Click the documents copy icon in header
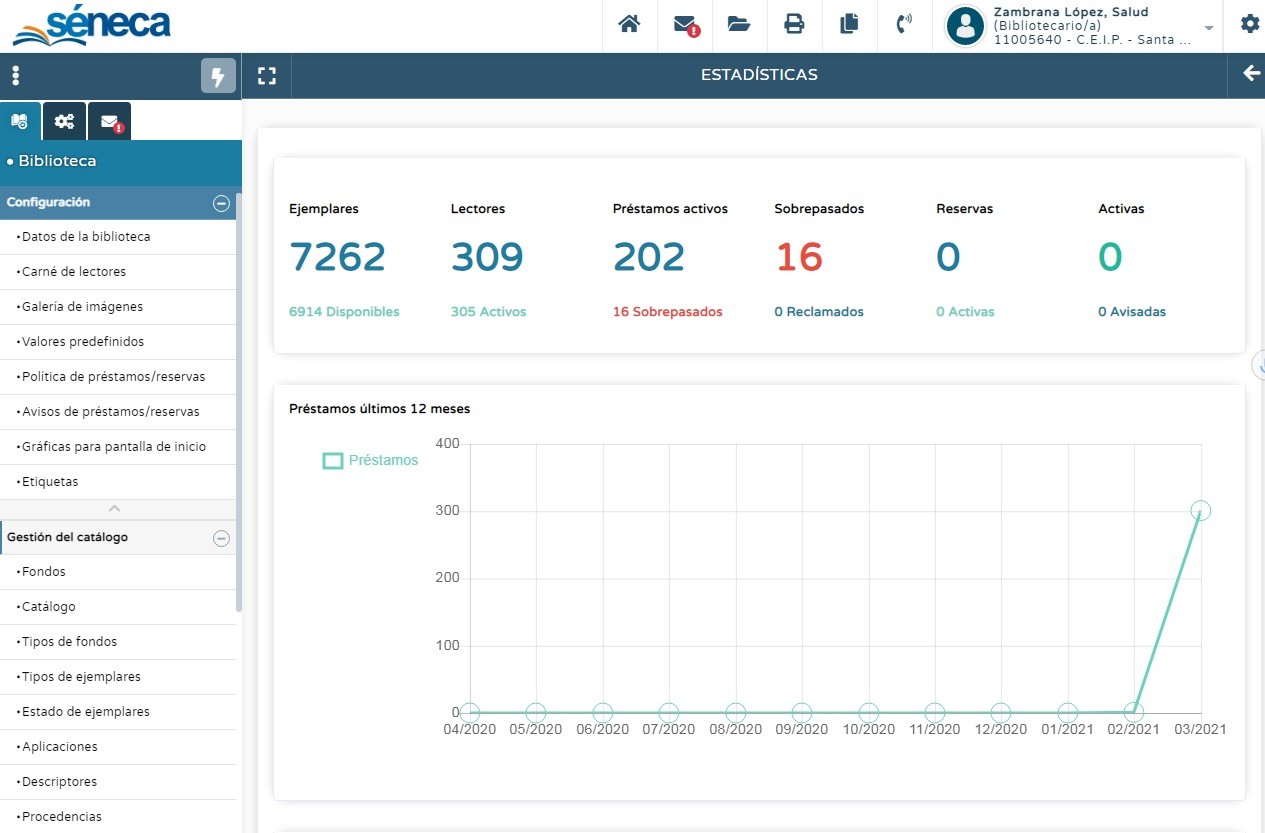Screen dimensions: 1265x833 coord(849,25)
